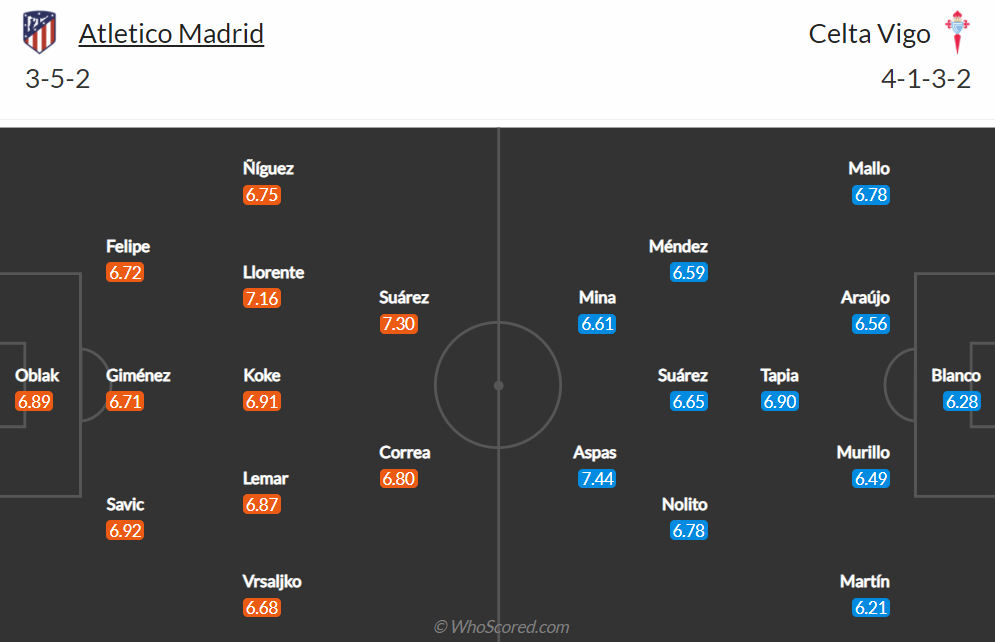Select Aspas's 7.44 rating badge

coord(597,478)
